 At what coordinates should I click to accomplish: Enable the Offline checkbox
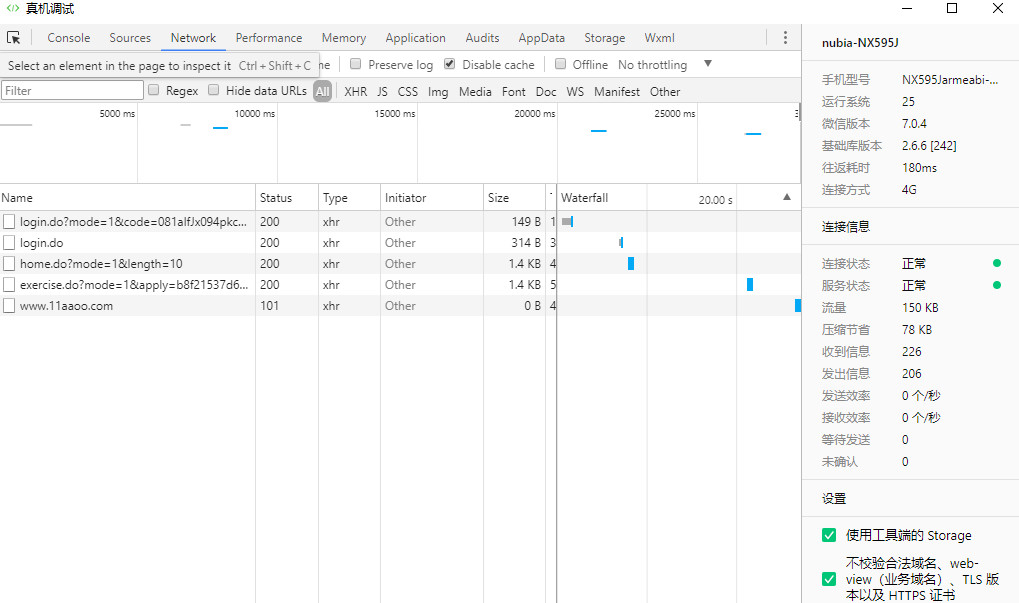560,64
